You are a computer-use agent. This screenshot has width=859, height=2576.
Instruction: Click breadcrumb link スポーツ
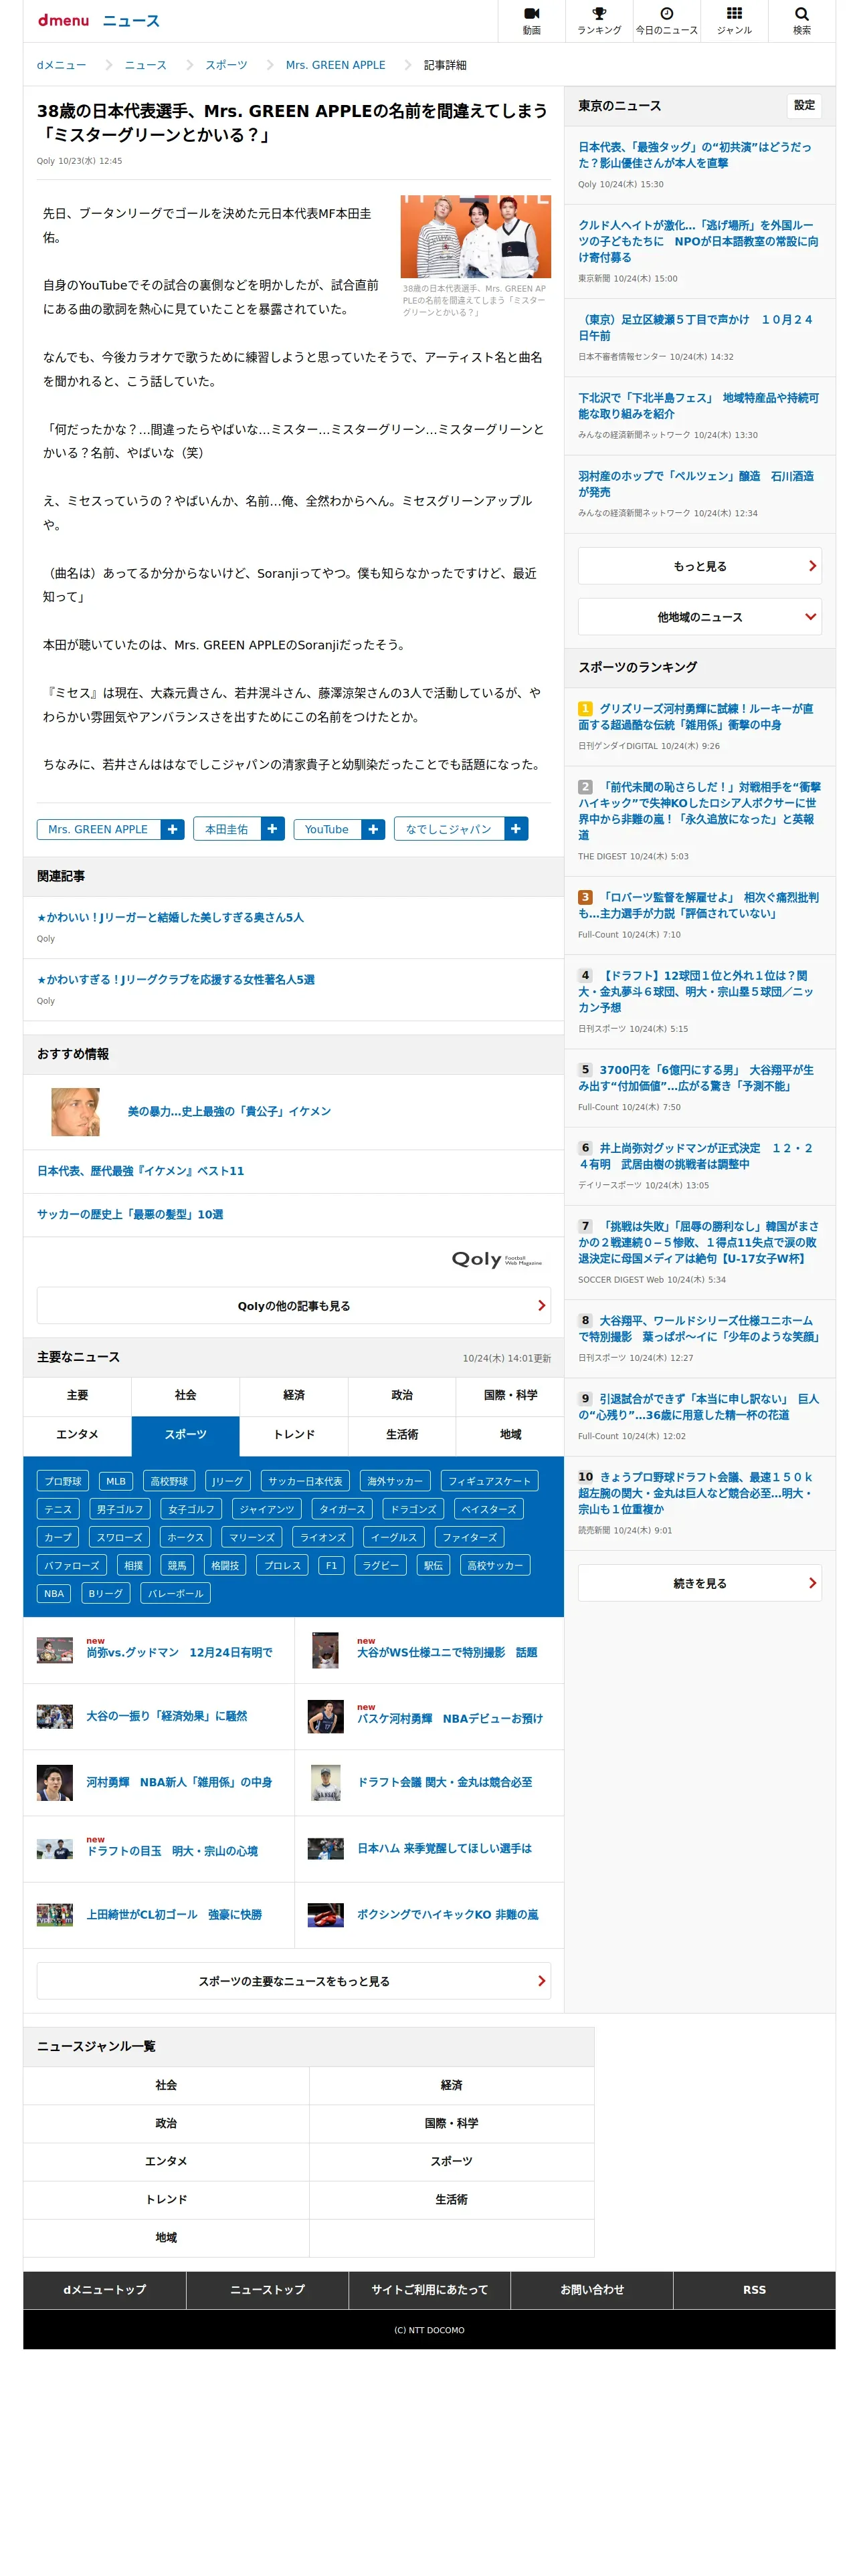point(226,65)
